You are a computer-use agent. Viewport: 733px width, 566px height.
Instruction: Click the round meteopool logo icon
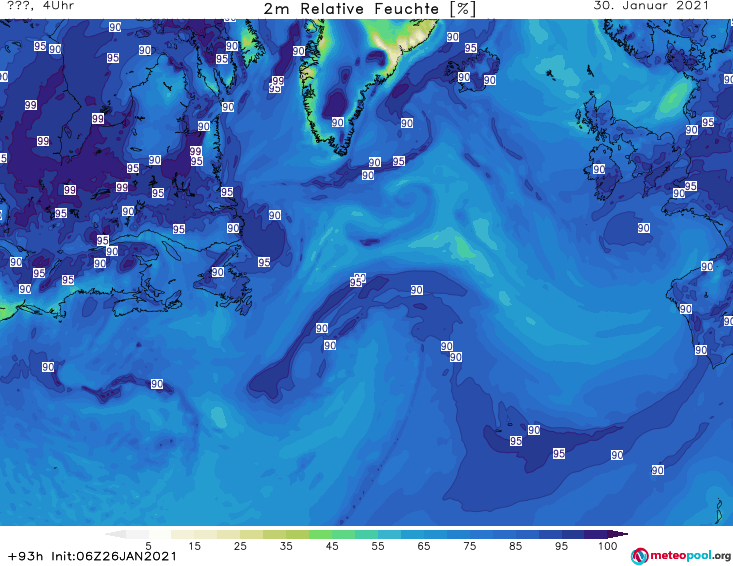[639, 556]
